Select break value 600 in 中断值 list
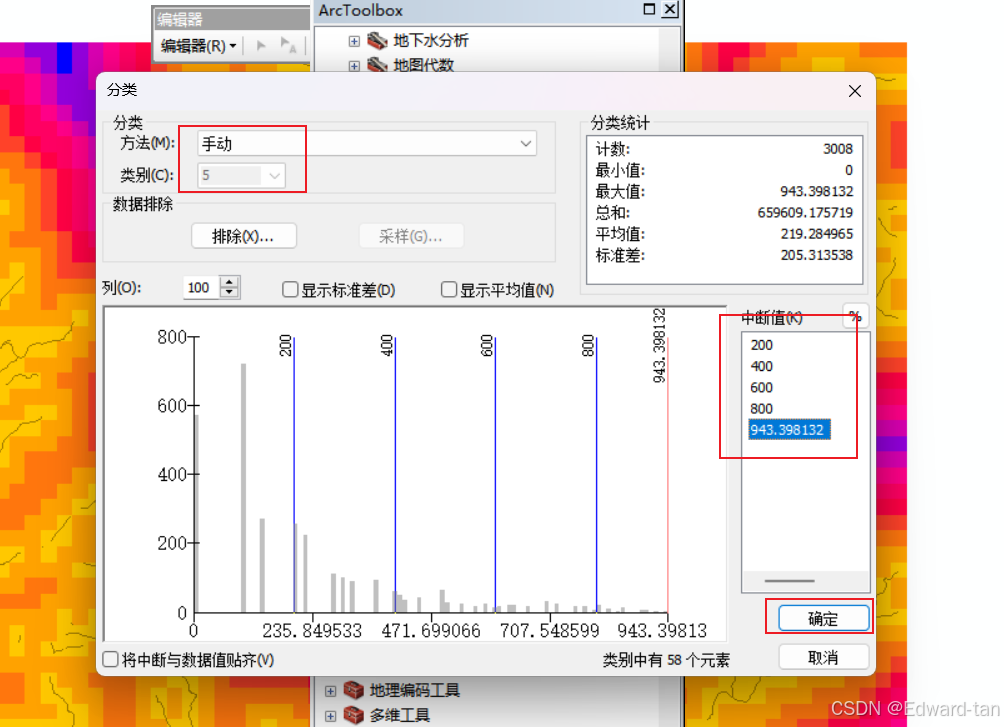Screen dimensions: 1004x727 tap(761, 387)
